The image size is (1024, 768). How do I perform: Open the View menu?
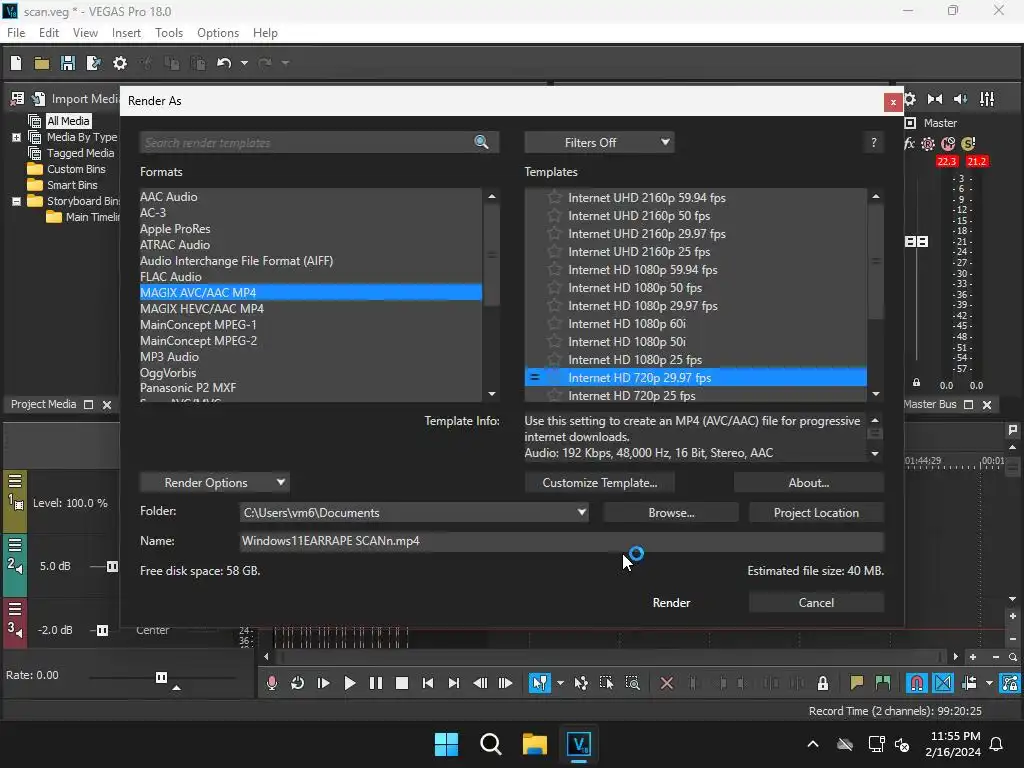[85, 33]
